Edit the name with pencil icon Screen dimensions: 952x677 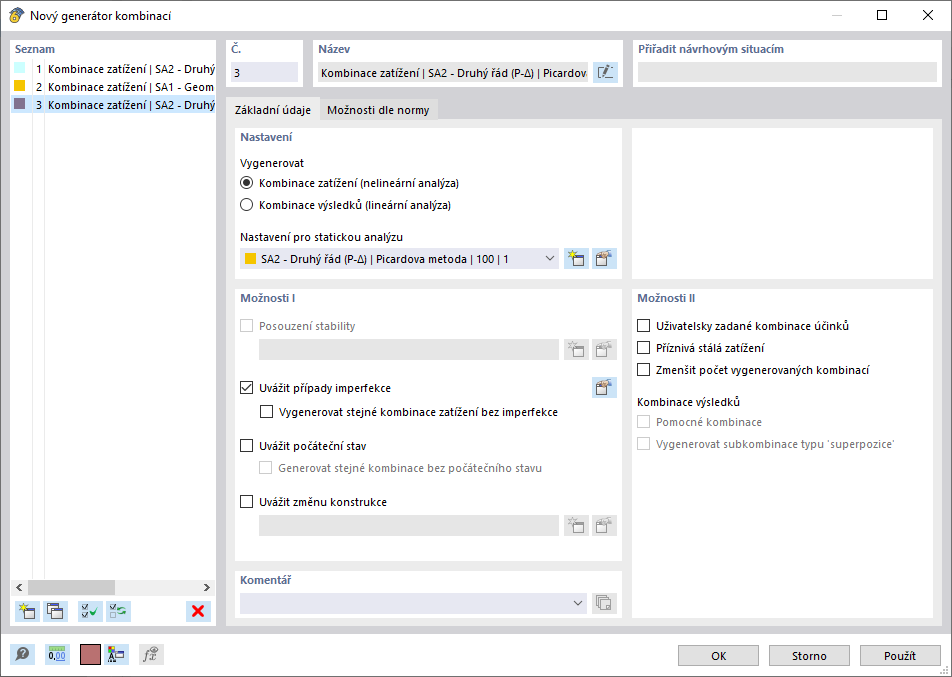[x=605, y=72]
